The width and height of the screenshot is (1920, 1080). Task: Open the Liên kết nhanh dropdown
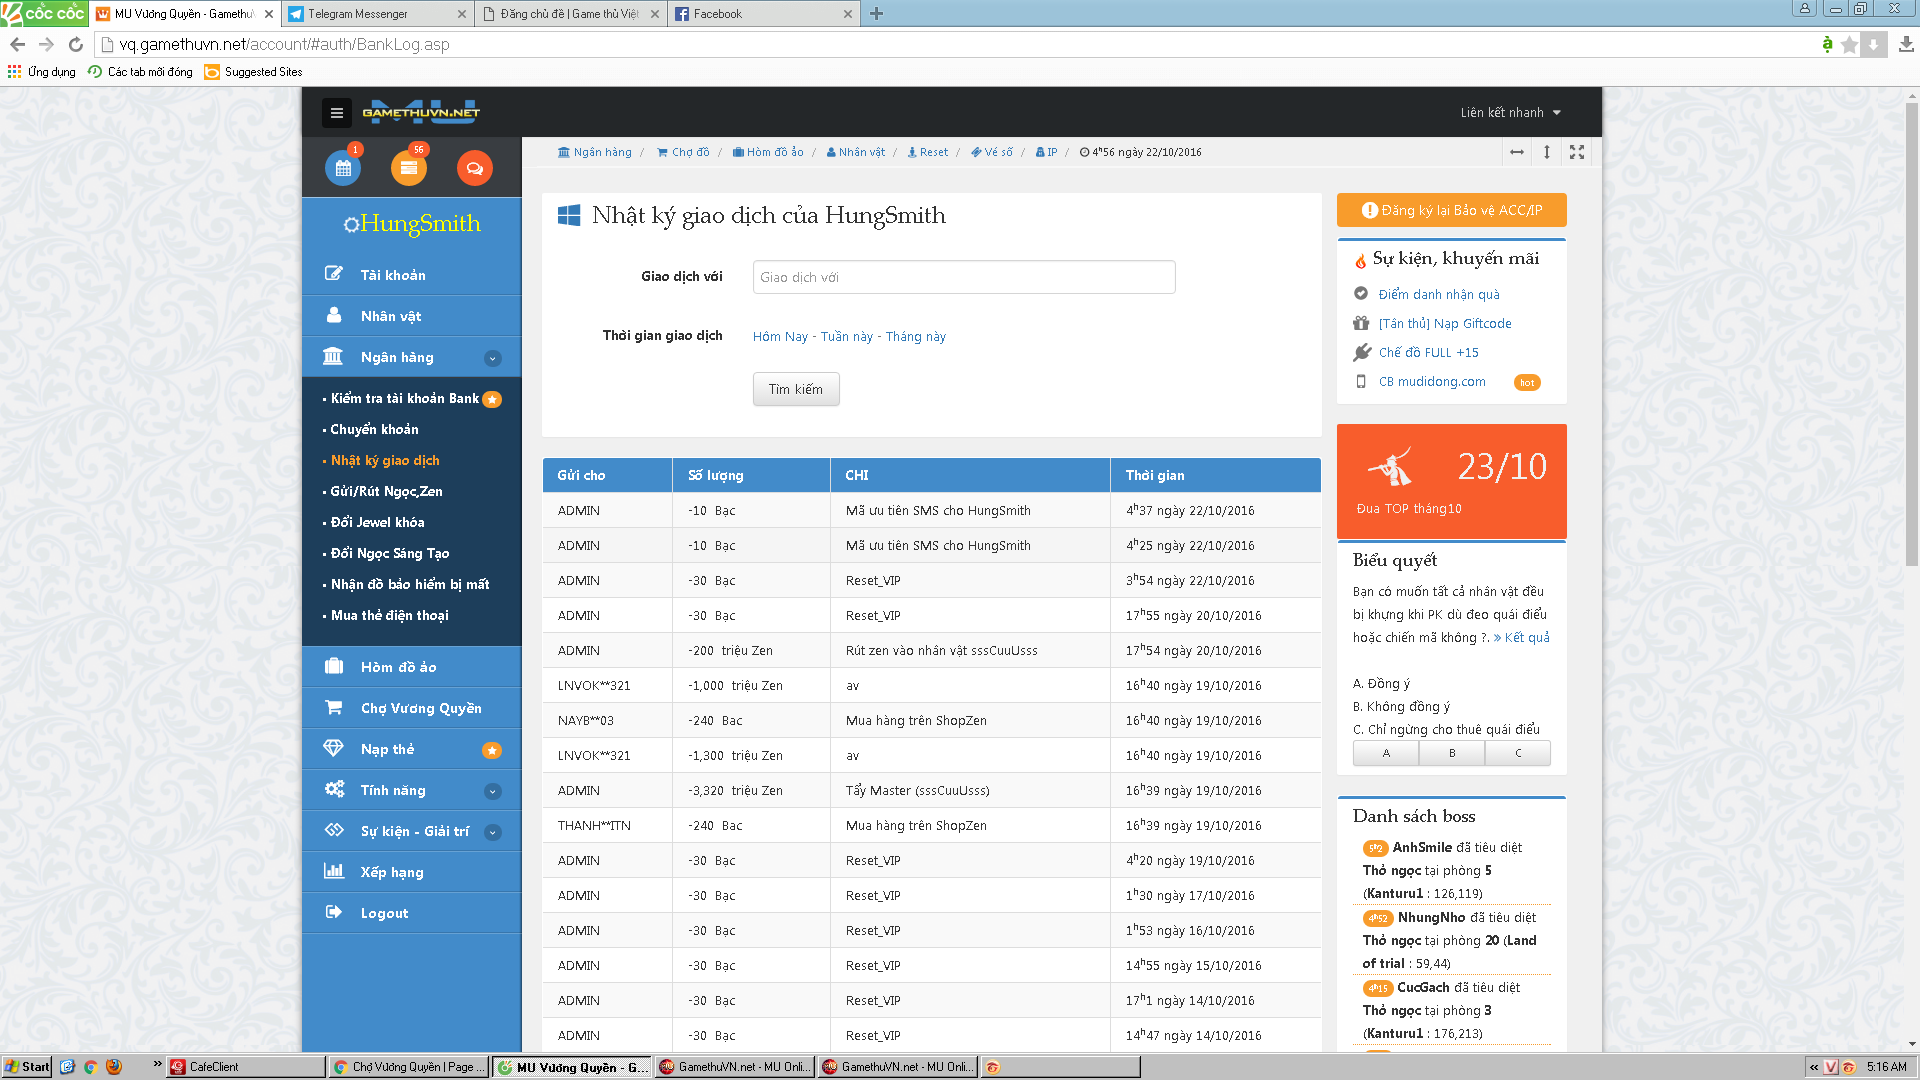[x=1510, y=113]
